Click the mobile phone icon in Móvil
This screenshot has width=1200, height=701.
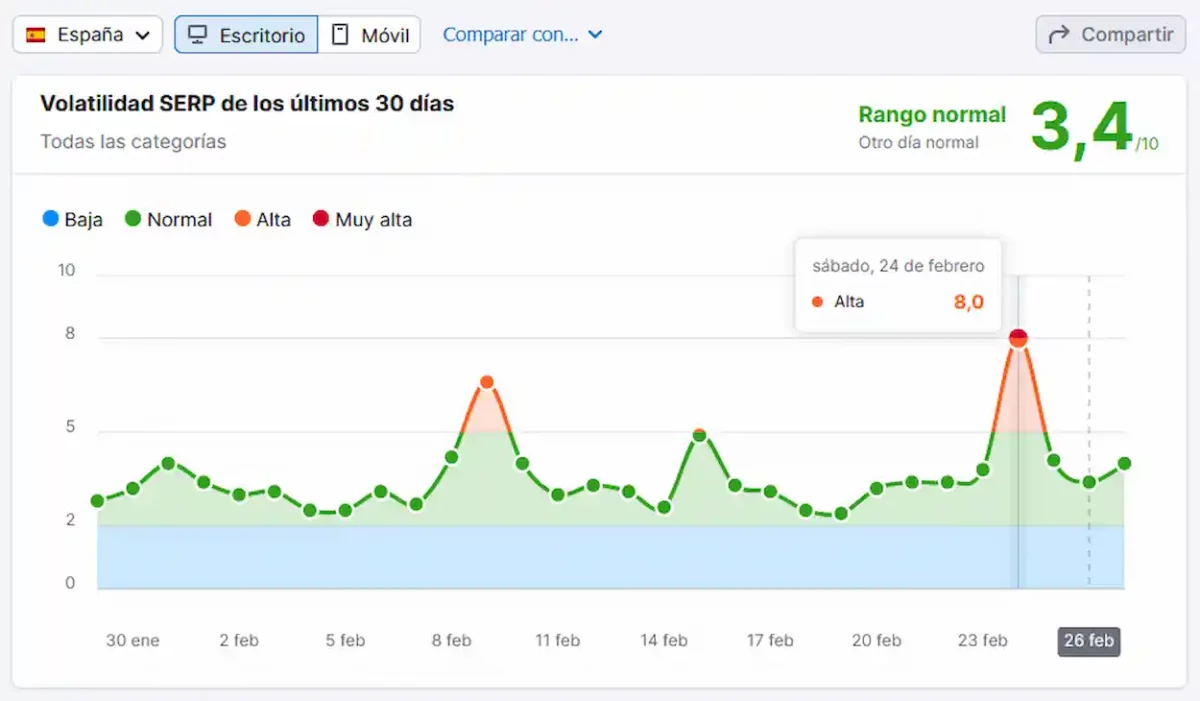[x=341, y=35]
